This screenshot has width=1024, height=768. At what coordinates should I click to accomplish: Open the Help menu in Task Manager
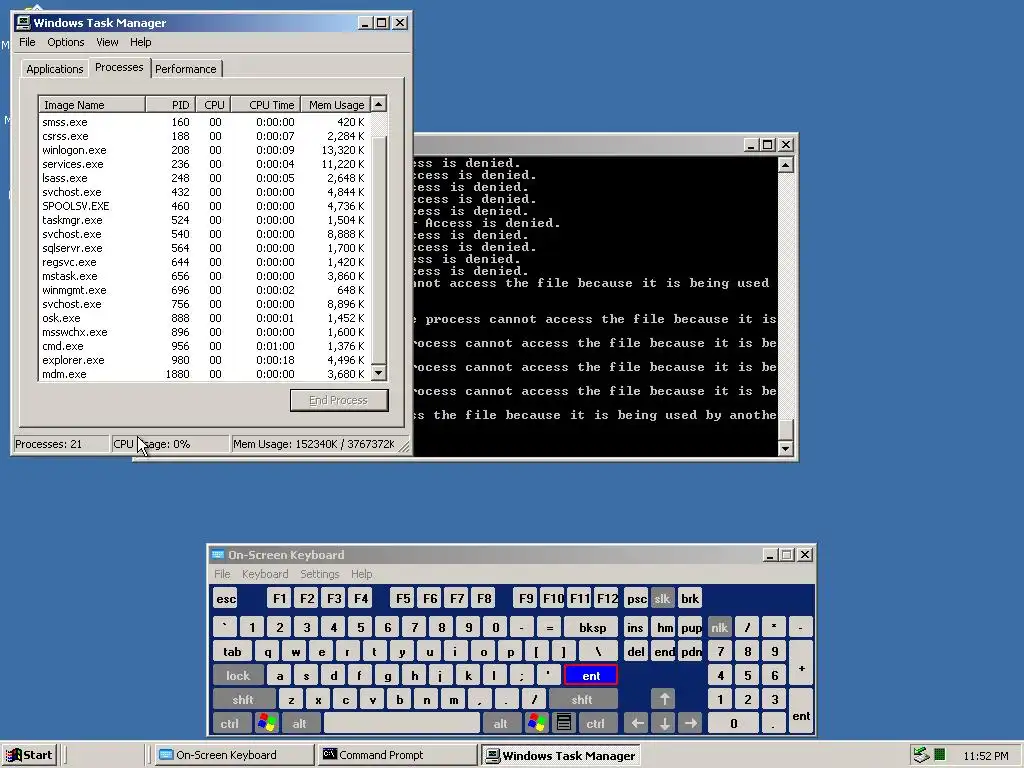point(140,42)
